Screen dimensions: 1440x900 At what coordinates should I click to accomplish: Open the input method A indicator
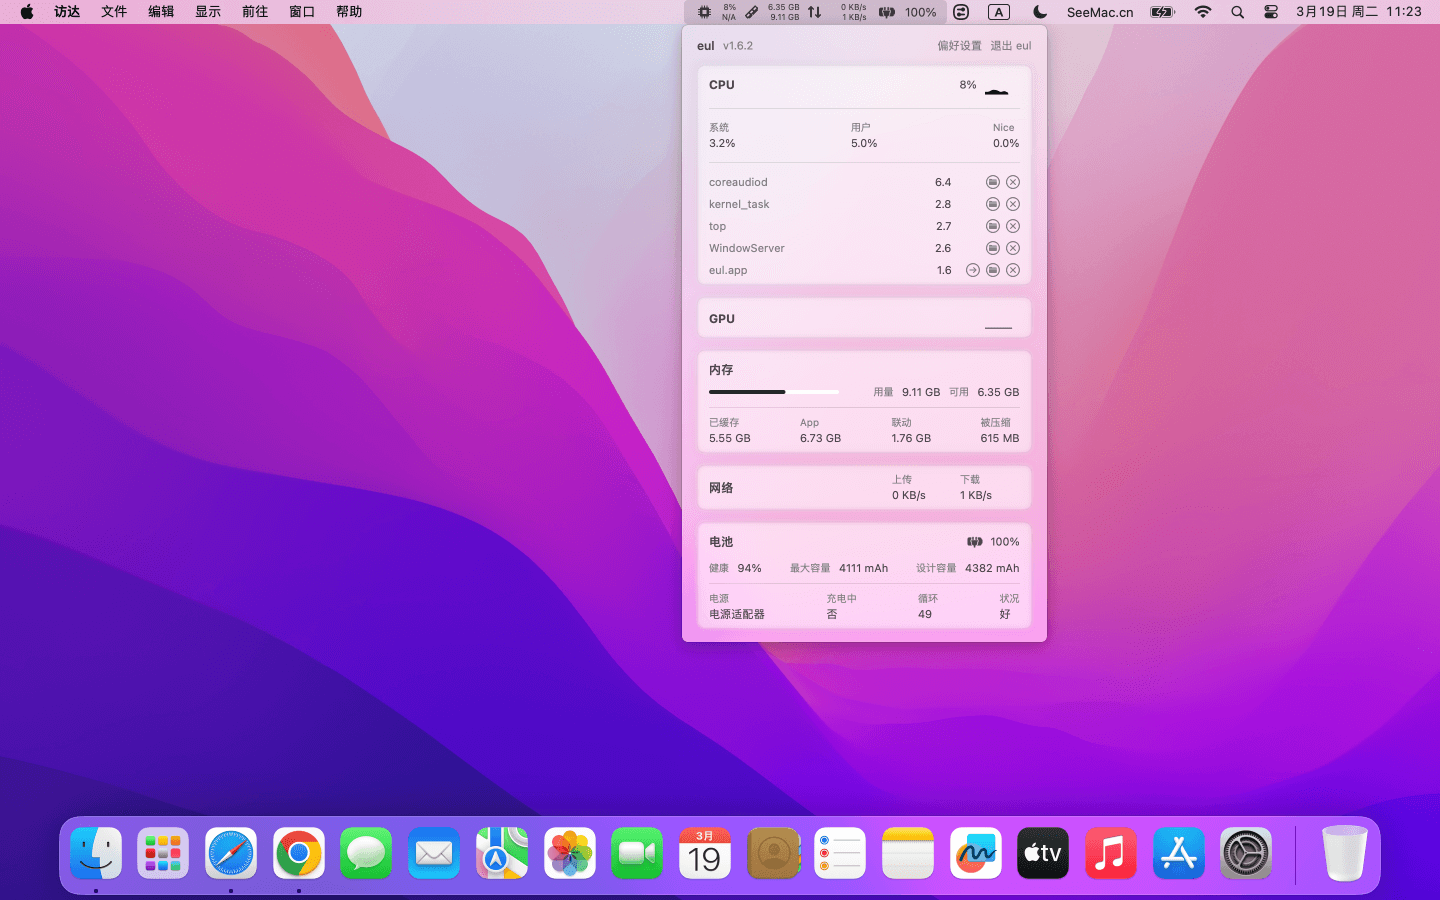(999, 12)
